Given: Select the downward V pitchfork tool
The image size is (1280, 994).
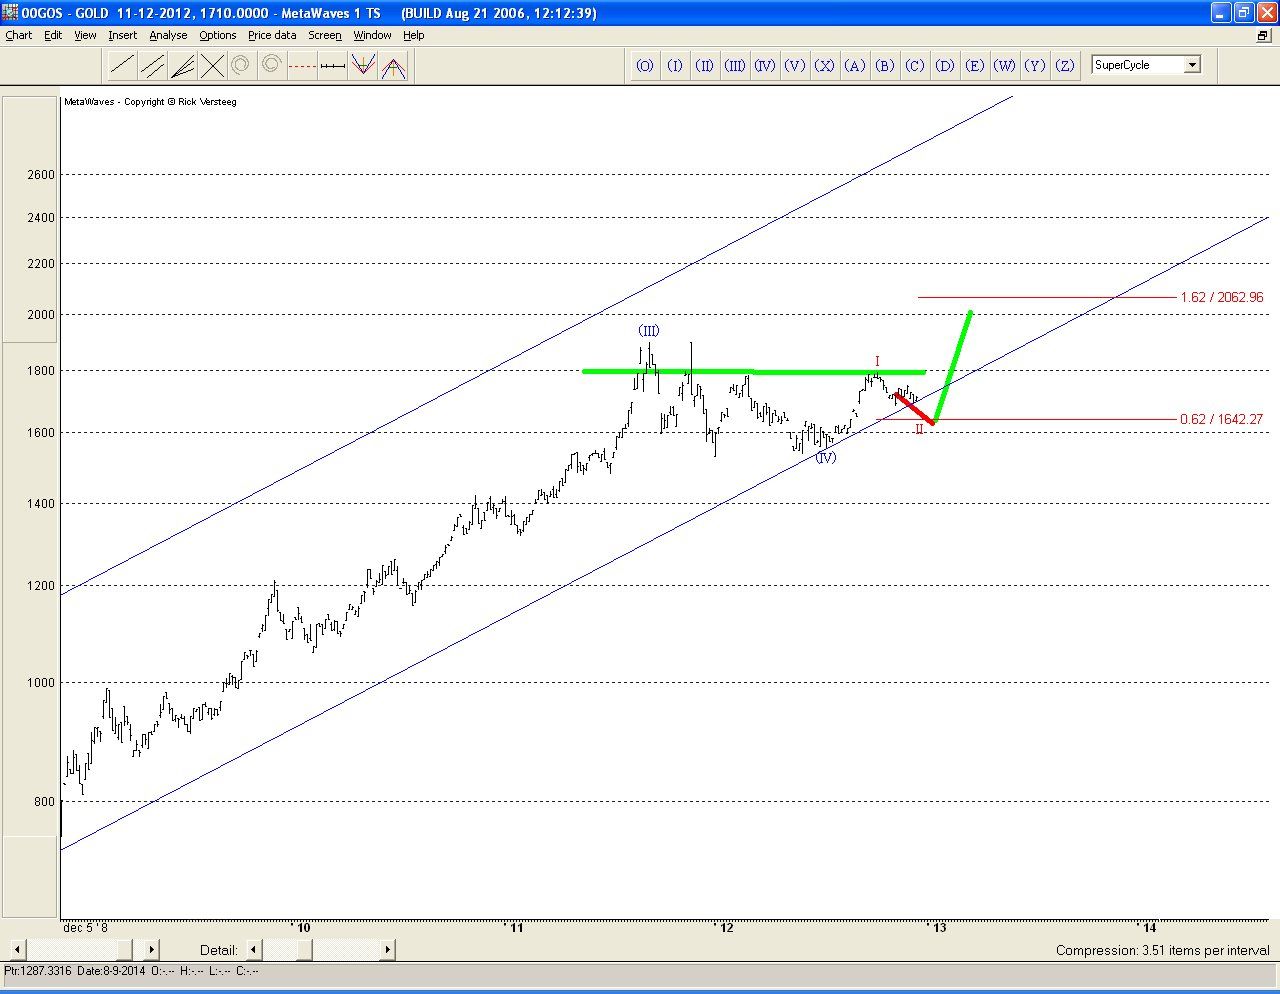Looking at the screenshot, I should [363, 66].
